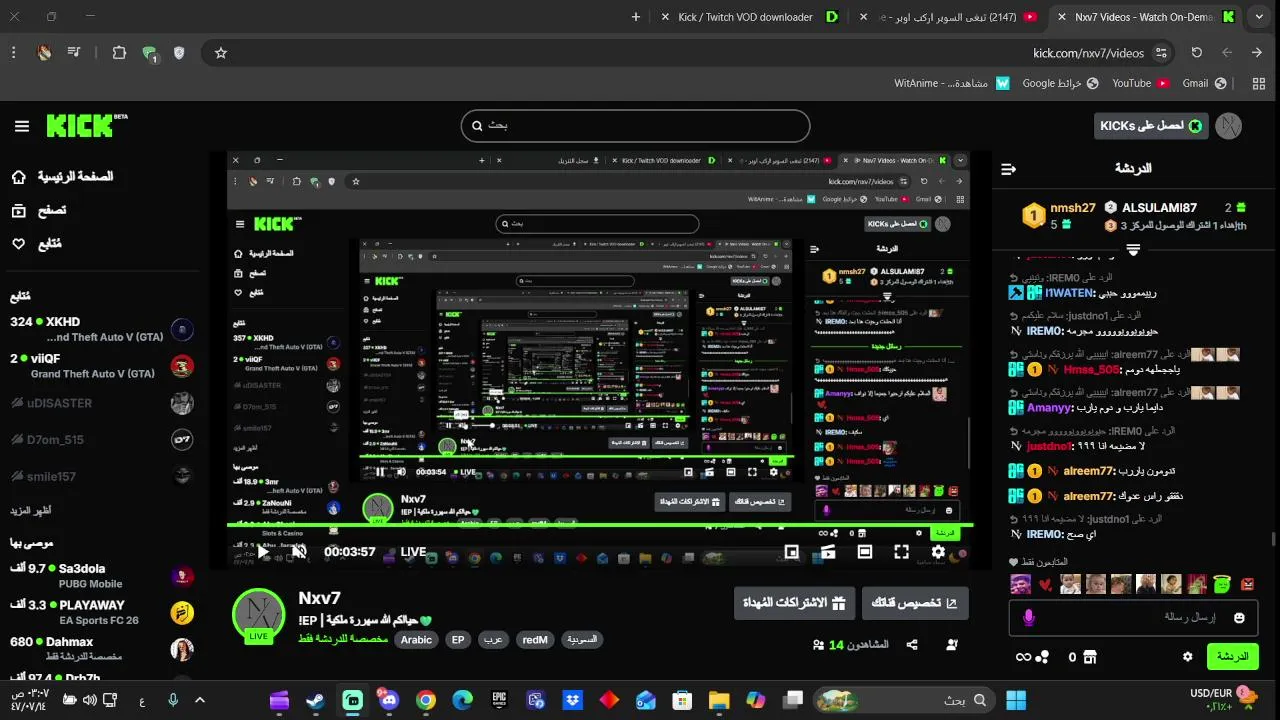Open the chat emoji picker

pyautogui.click(x=1240, y=618)
